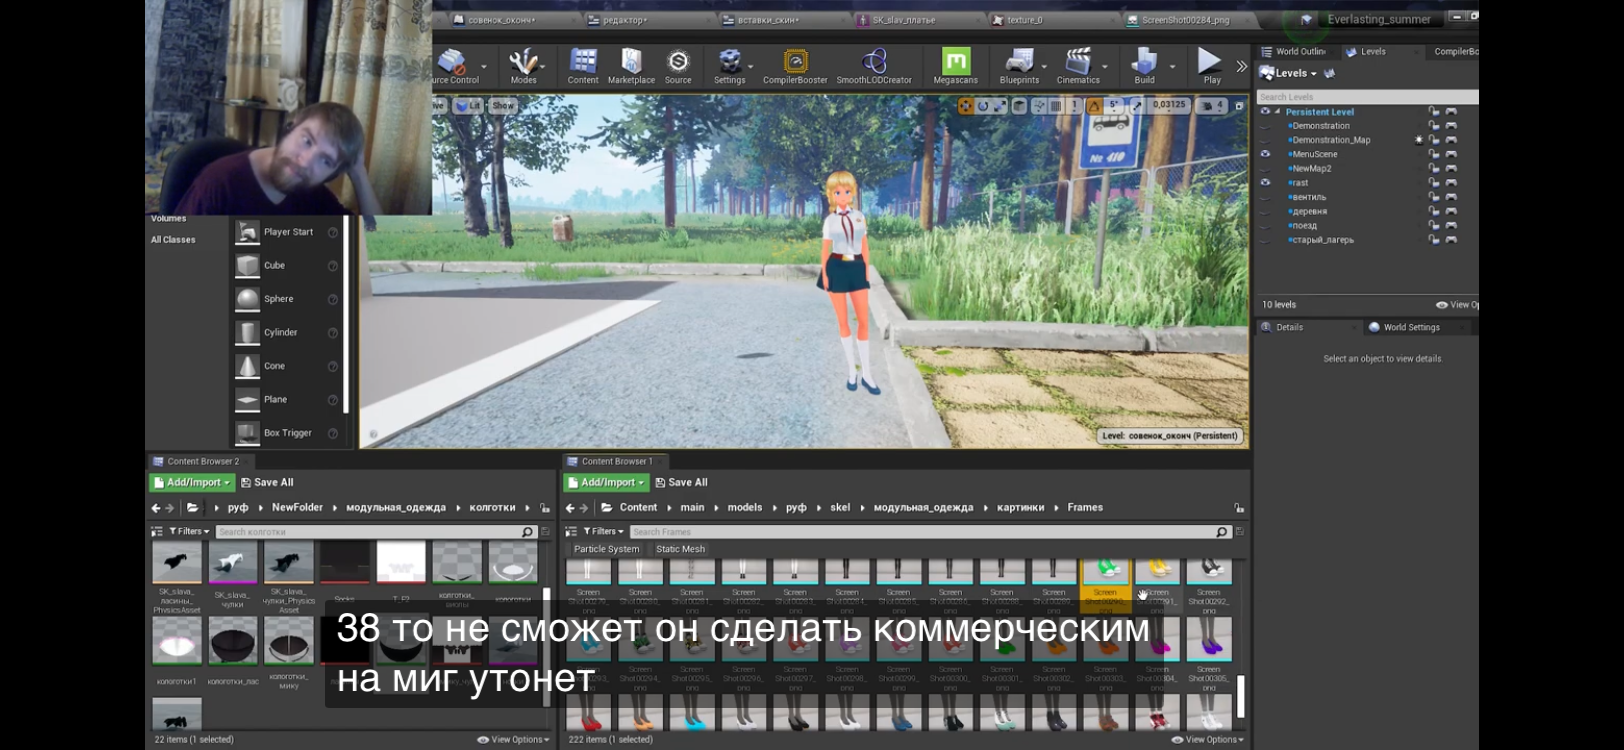Screen dimensions: 1624x750
Task: Click Save All in Content Browser 2
Action: tap(267, 482)
